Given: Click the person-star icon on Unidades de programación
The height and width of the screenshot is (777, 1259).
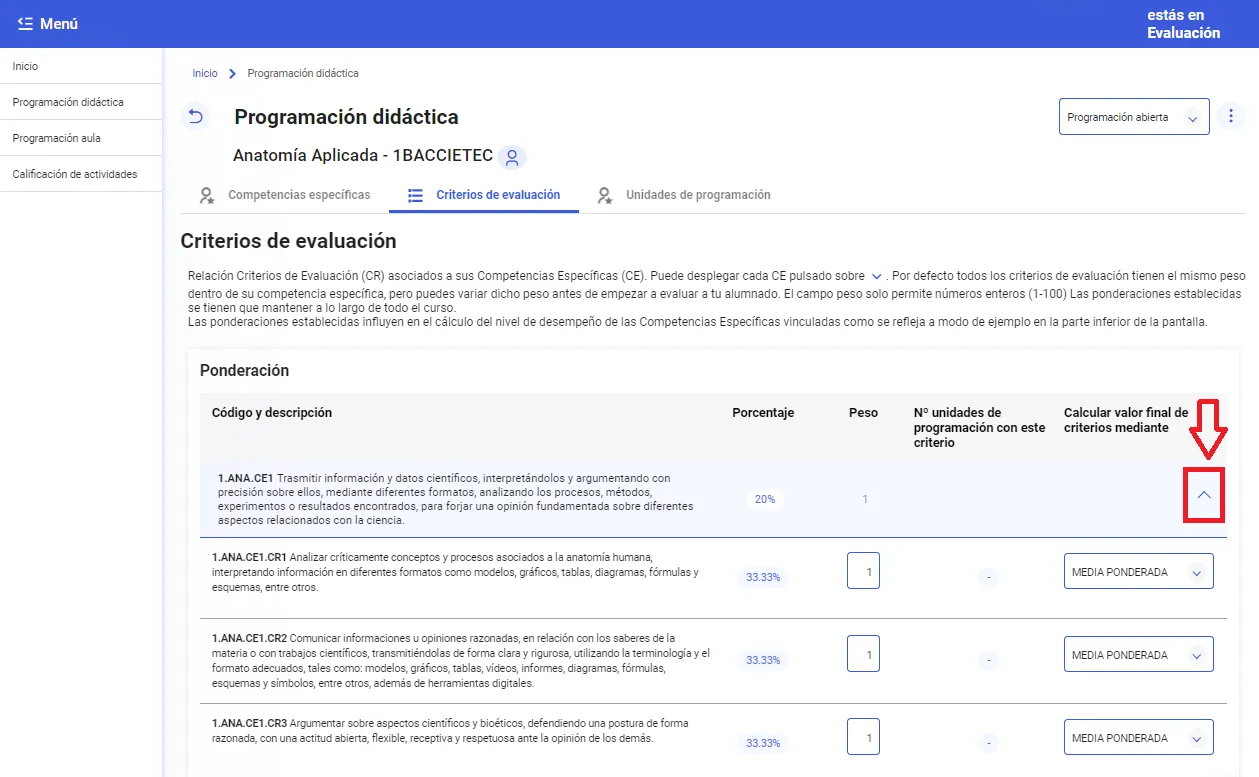Looking at the screenshot, I should click(x=604, y=195).
